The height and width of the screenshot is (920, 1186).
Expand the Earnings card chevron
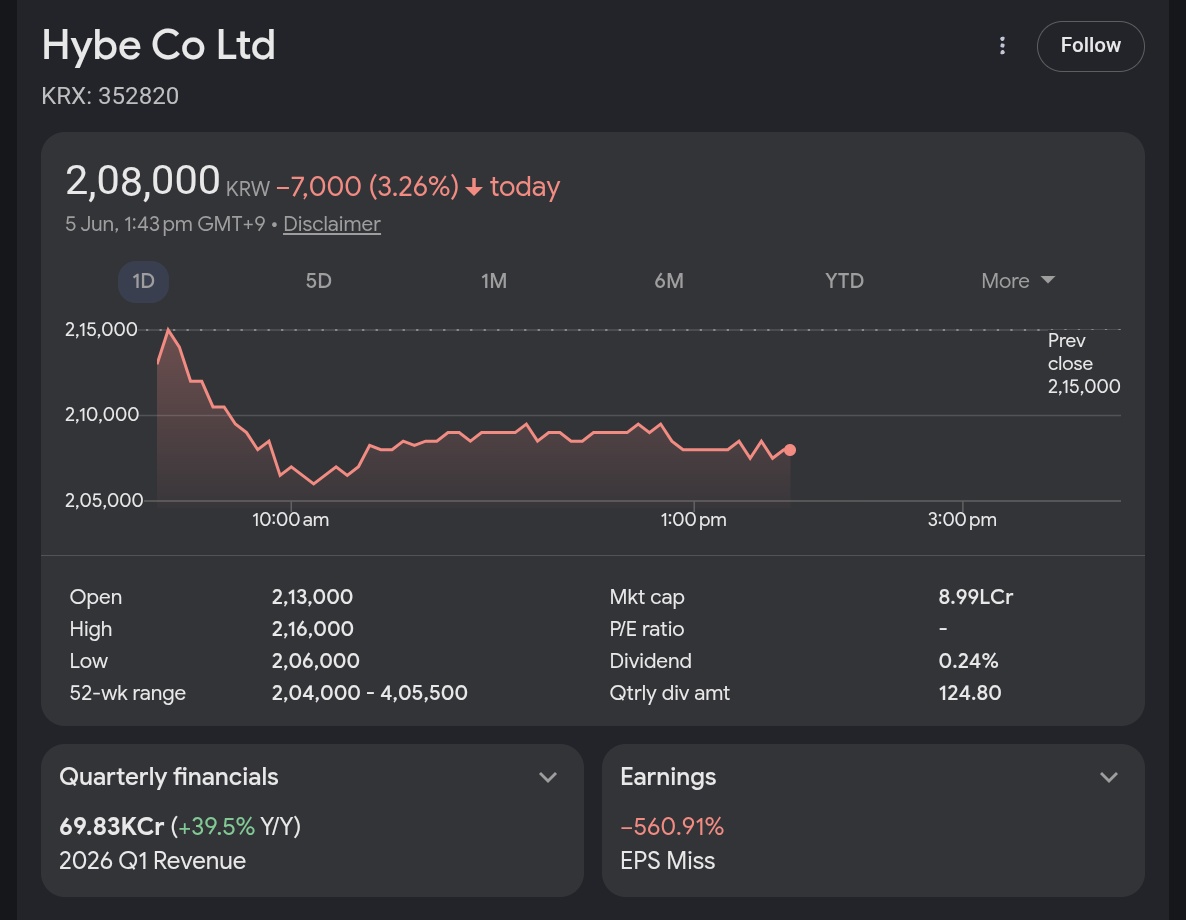tap(1109, 777)
